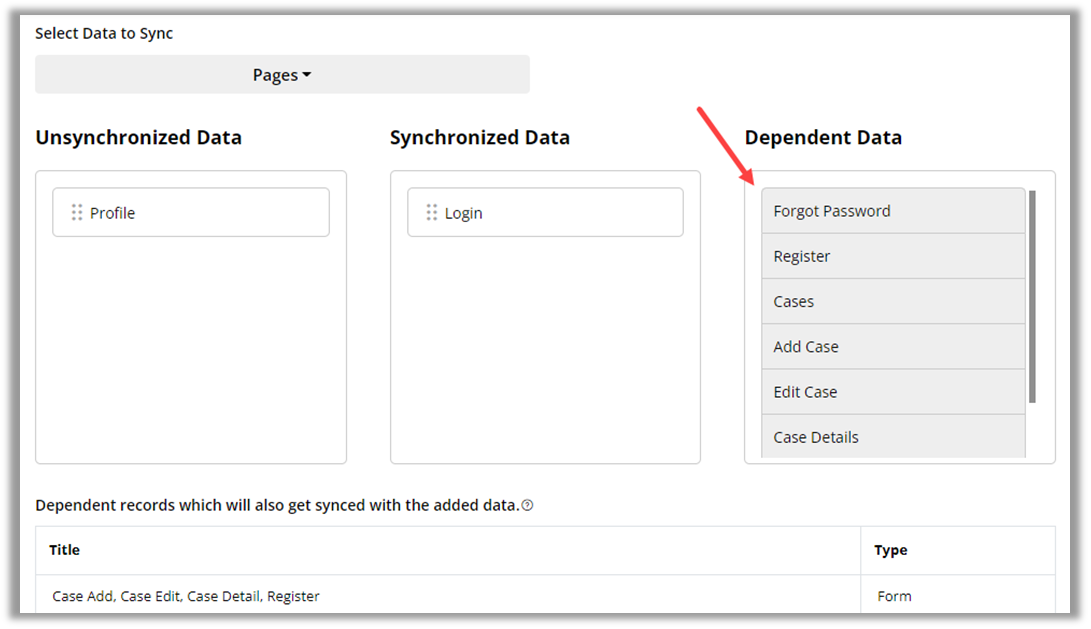Screen dimensions: 1091x629
Task: Click empty area in Synchronized Data panel
Action: point(545,350)
